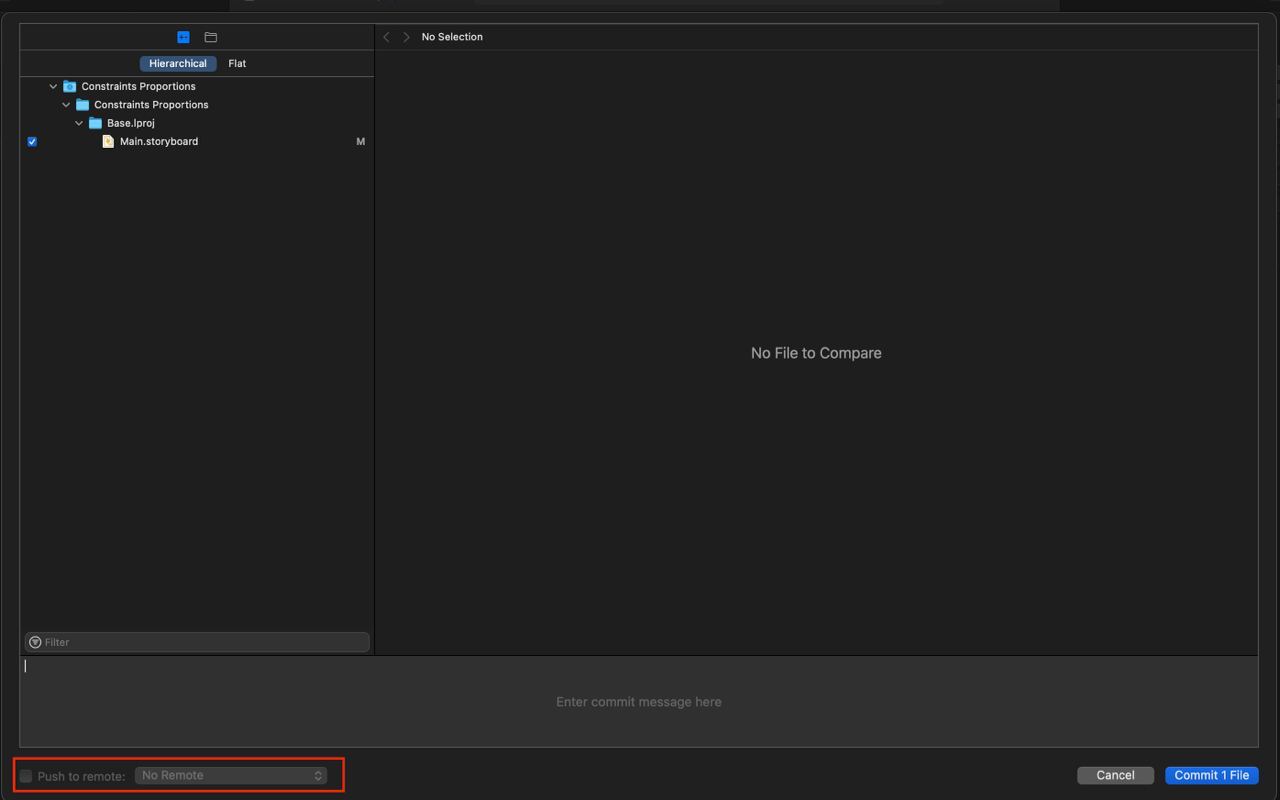This screenshot has height=800, width=1280.
Task: Click the nested Constraints Proportions folder icon
Action: coord(83,104)
